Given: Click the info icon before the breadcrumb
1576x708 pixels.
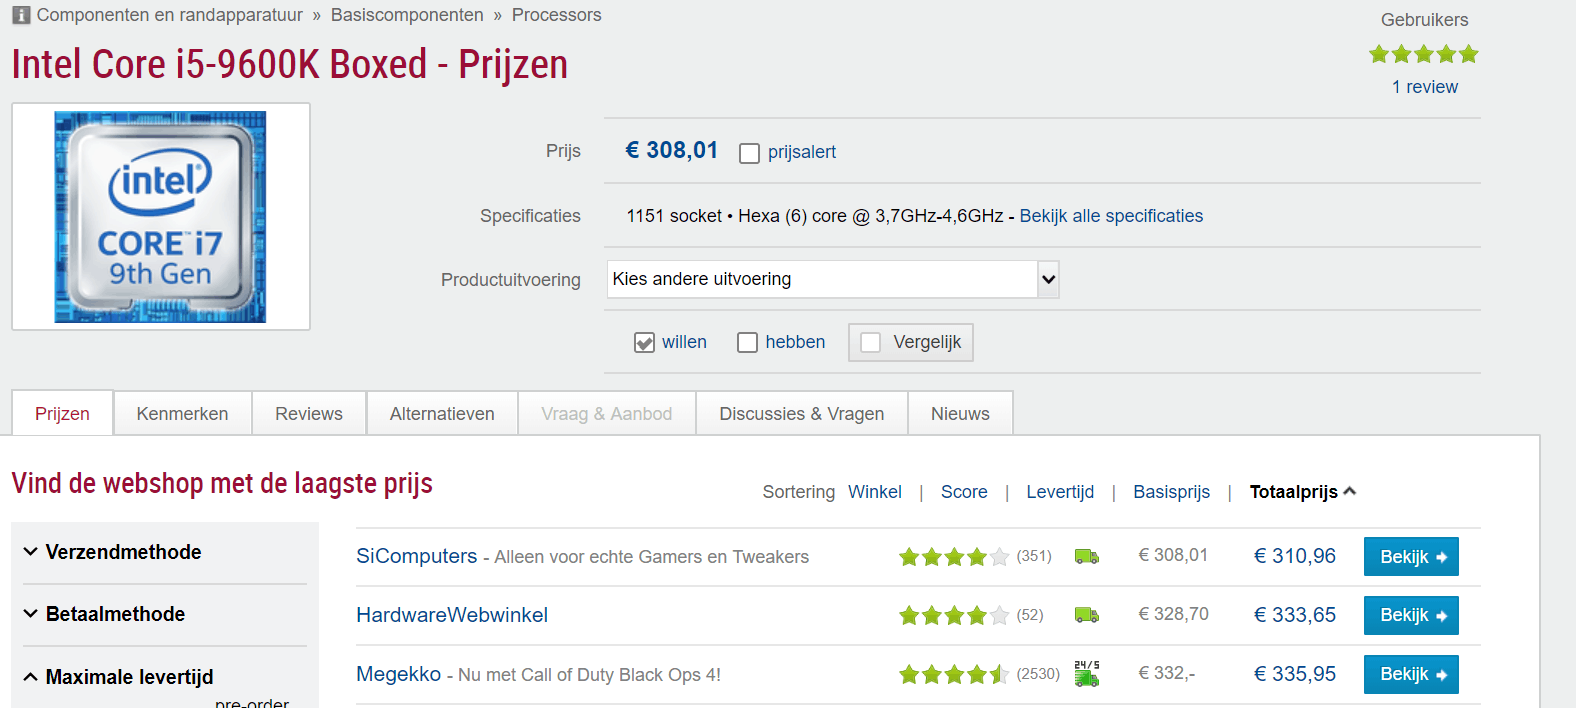Looking at the screenshot, I should 21,15.
